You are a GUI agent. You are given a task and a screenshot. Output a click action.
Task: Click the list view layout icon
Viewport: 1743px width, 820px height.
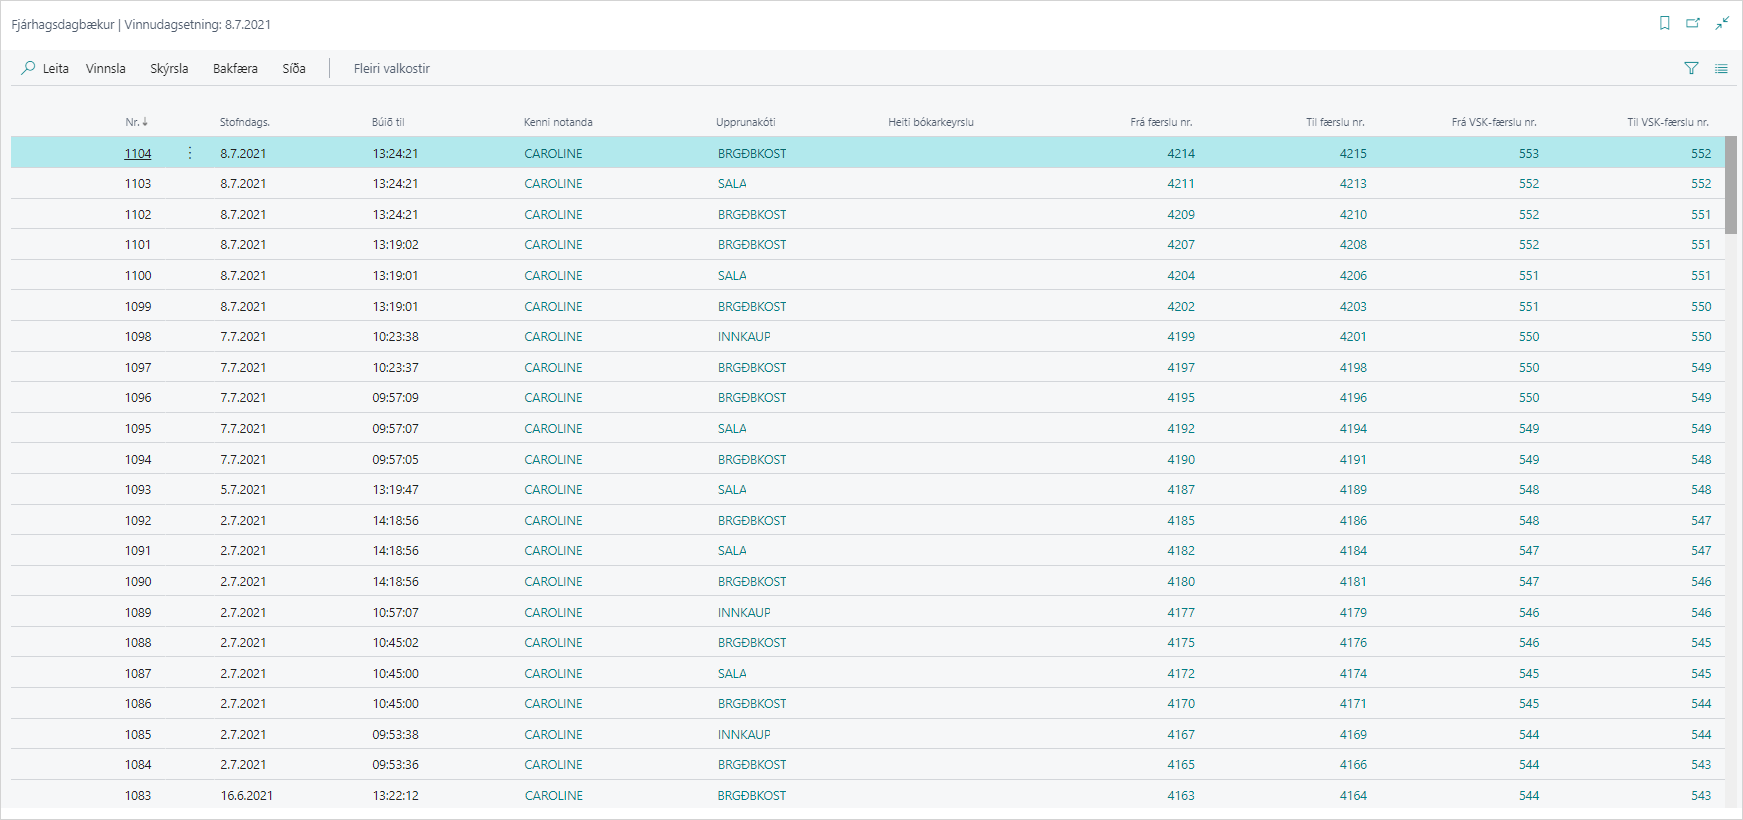(x=1721, y=68)
